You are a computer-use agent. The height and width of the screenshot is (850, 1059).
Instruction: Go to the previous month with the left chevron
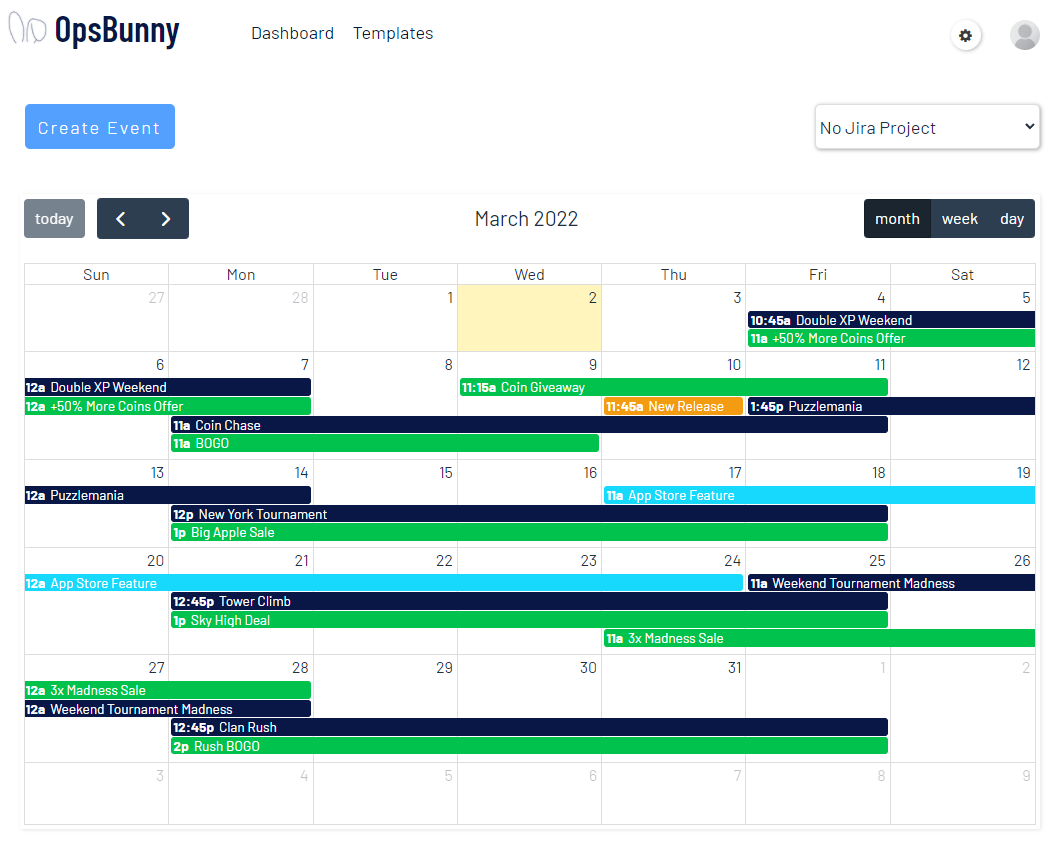[120, 218]
